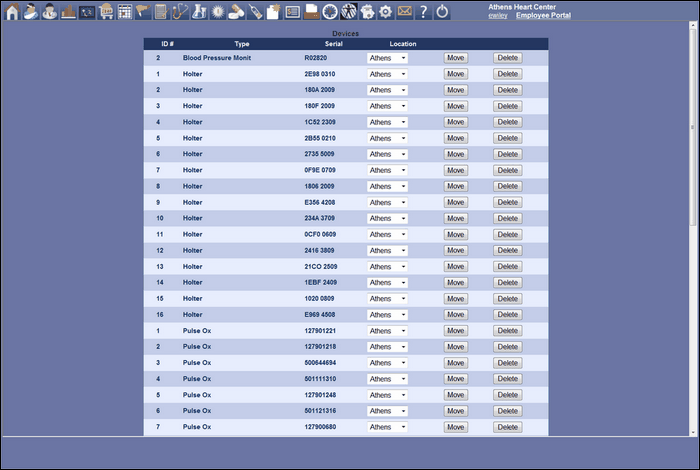Expand location dropdown for serial 180A 2009
Image resolution: width=700 pixels, height=470 pixels.
pyautogui.click(x=387, y=90)
